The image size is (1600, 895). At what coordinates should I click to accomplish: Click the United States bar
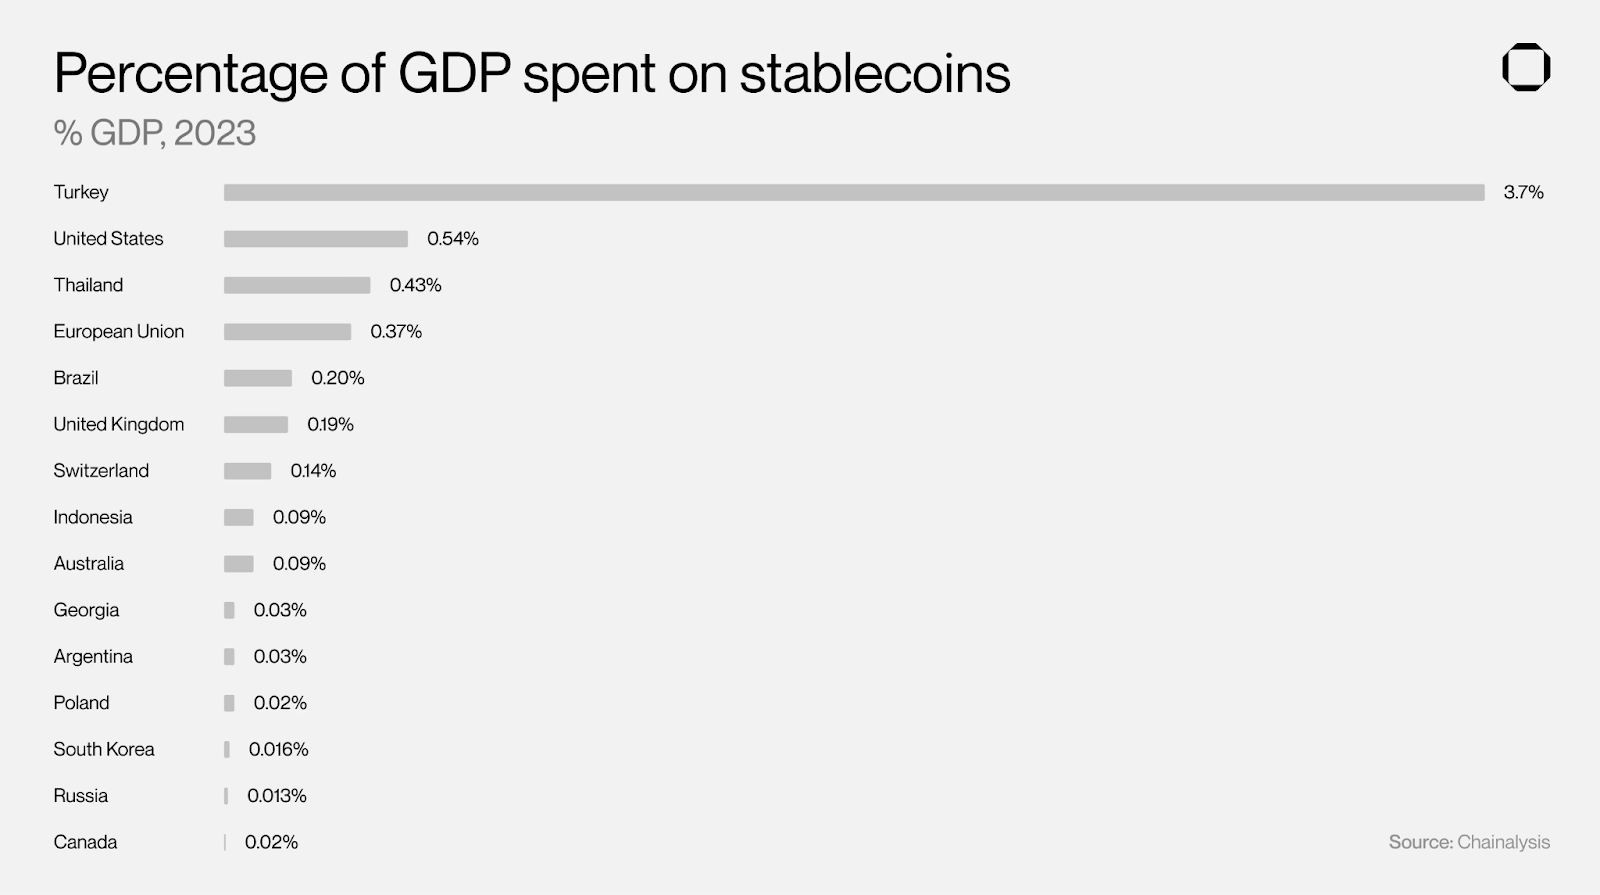pyautogui.click(x=316, y=239)
